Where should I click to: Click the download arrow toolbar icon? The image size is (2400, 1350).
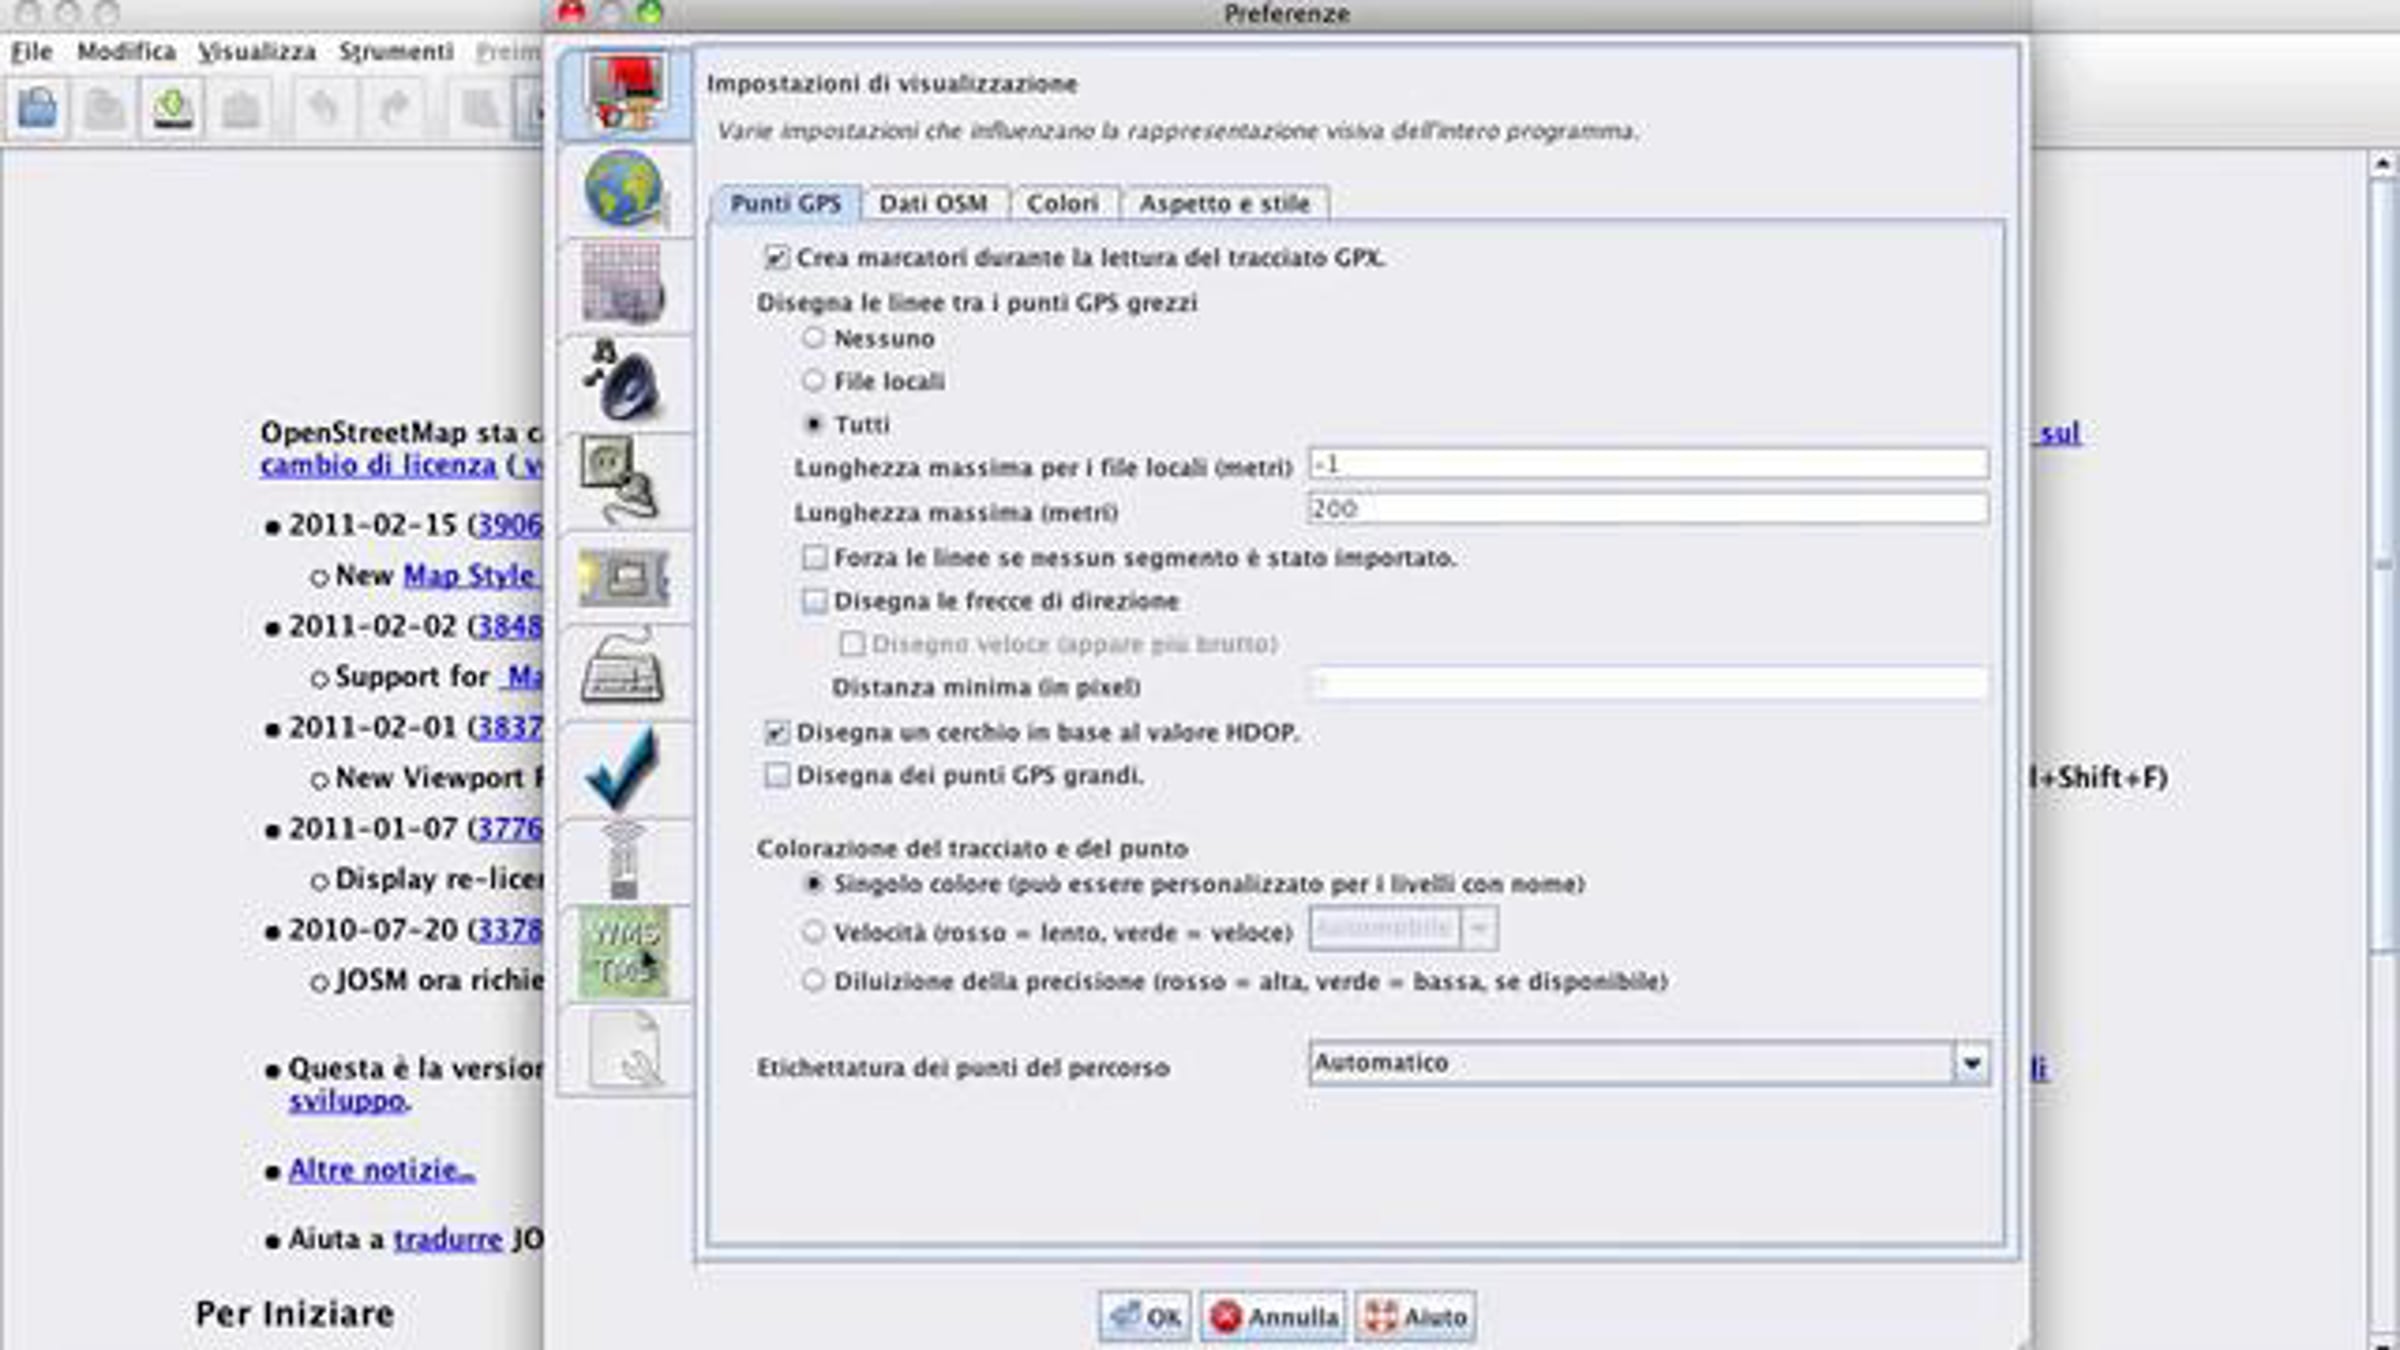173,108
